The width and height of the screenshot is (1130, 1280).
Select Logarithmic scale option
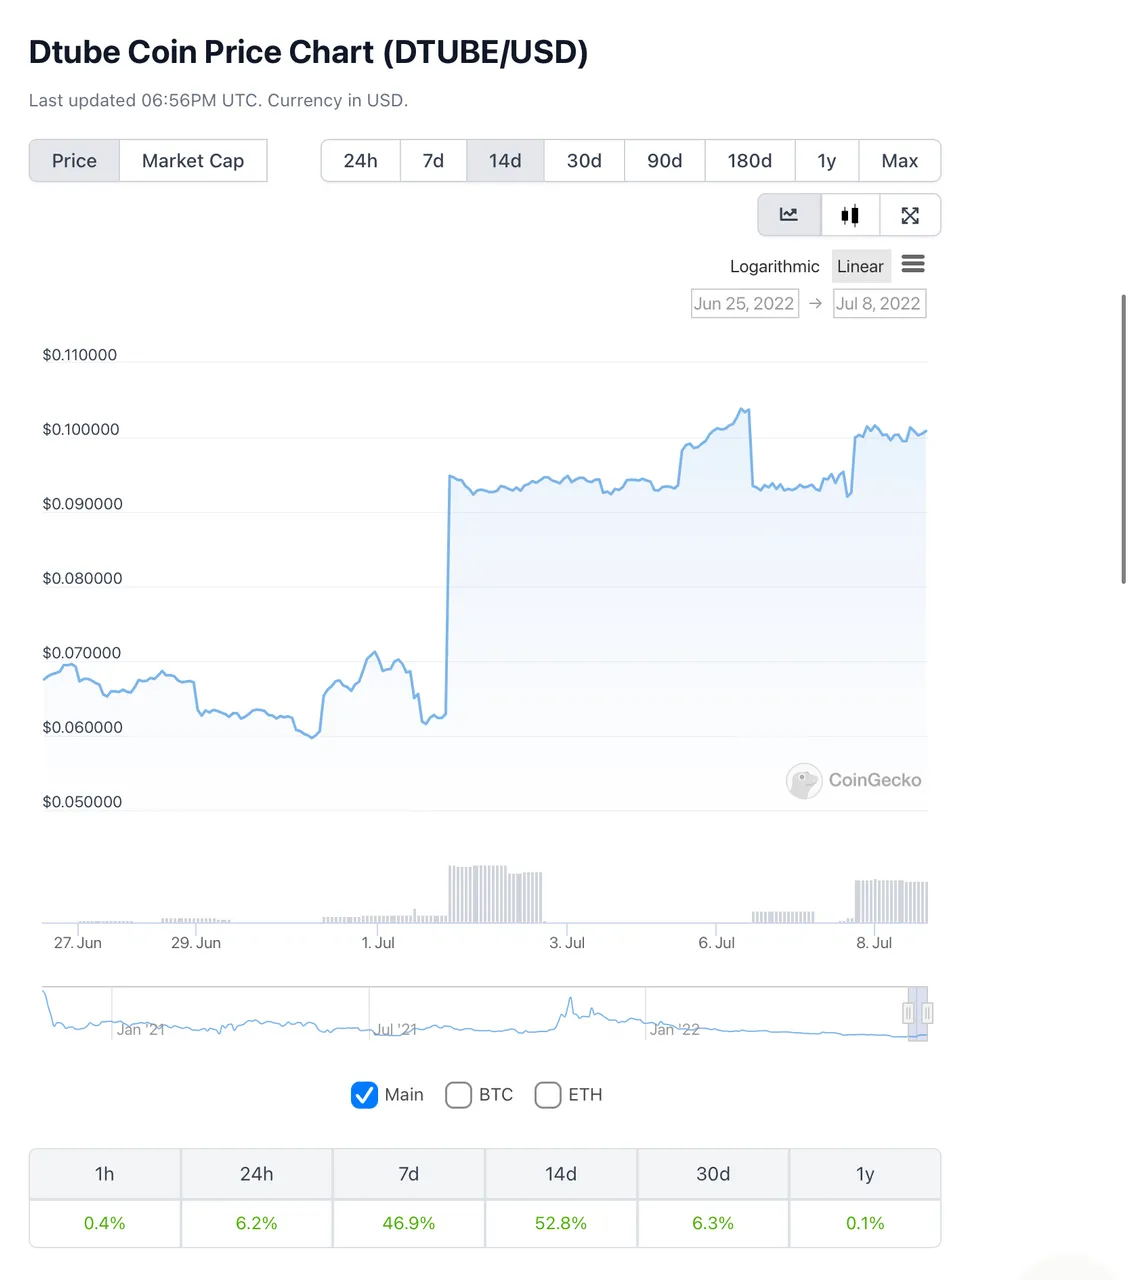774,266
